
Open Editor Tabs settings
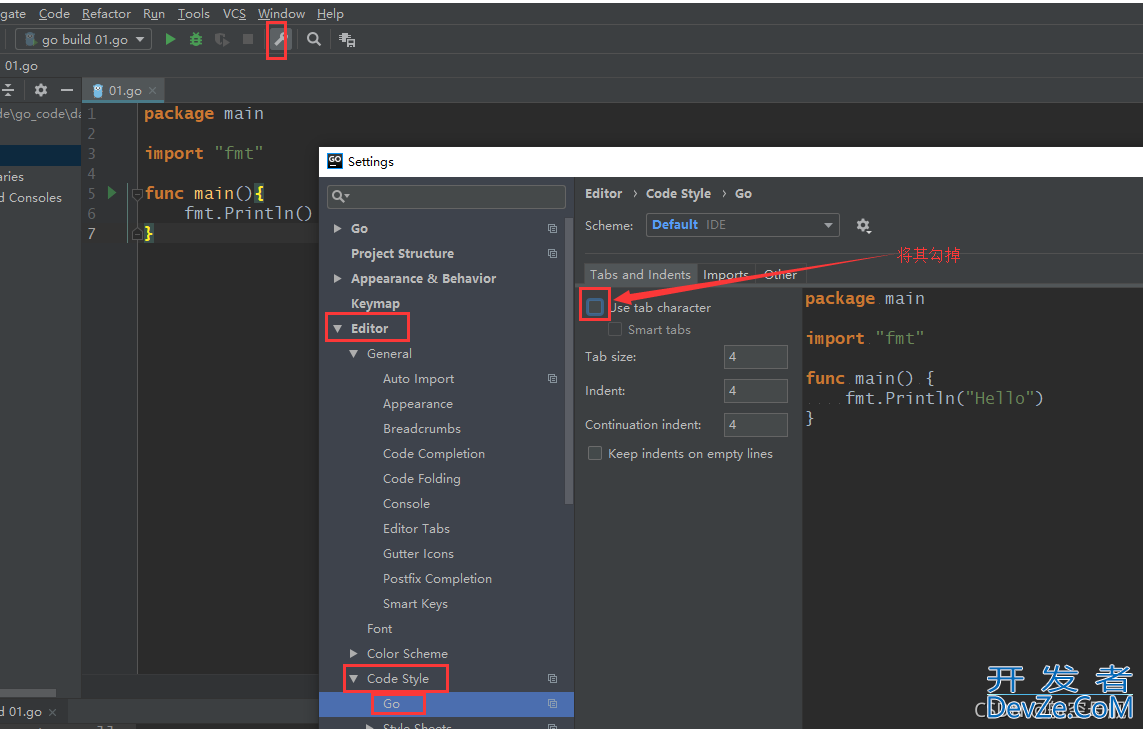click(416, 529)
